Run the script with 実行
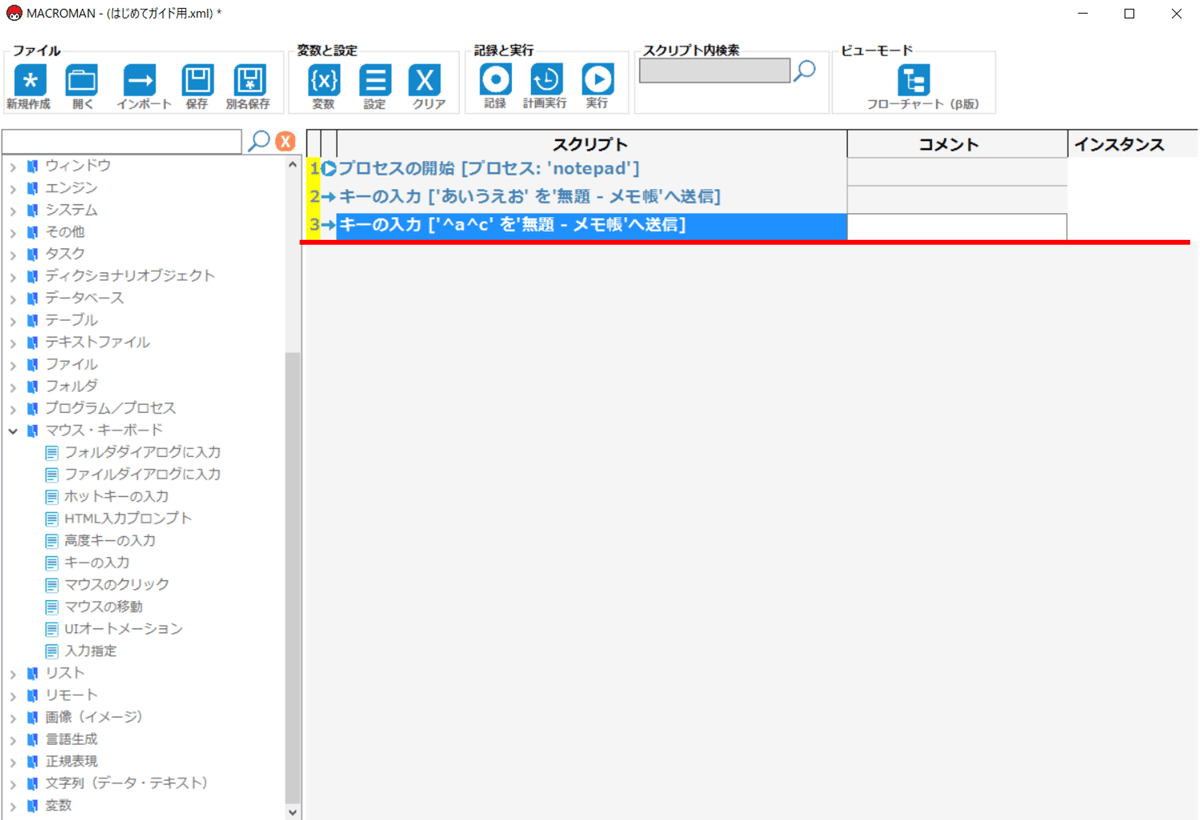The width and height of the screenshot is (1200, 820). [x=597, y=87]
